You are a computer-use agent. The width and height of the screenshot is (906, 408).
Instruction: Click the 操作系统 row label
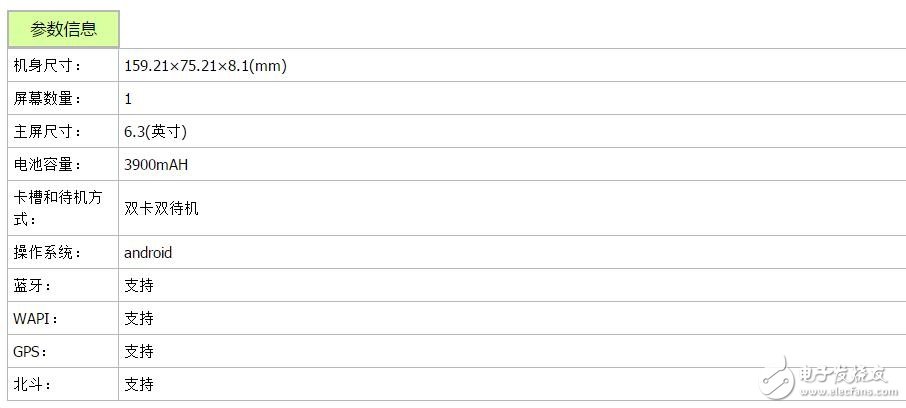tap(48, 253)
